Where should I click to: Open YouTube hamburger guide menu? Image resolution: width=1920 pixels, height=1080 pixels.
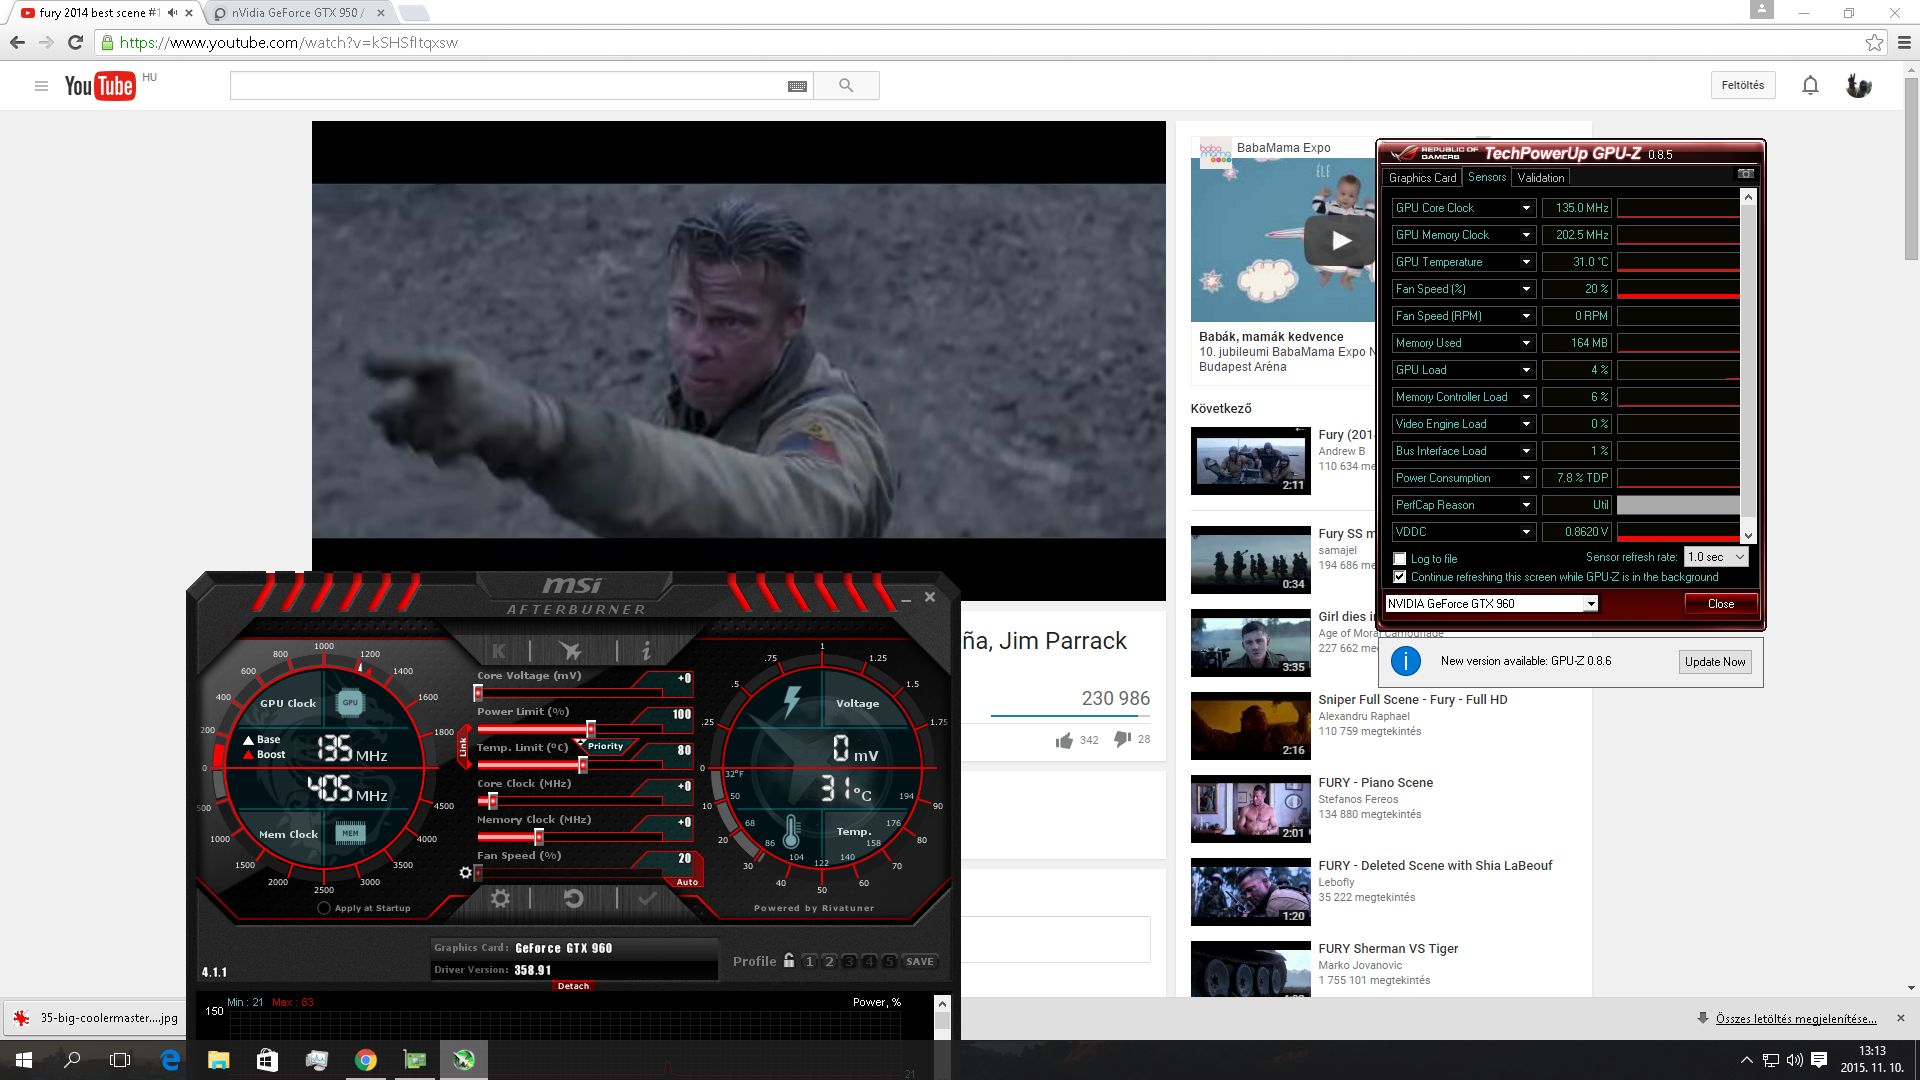[x=41, y=86]
